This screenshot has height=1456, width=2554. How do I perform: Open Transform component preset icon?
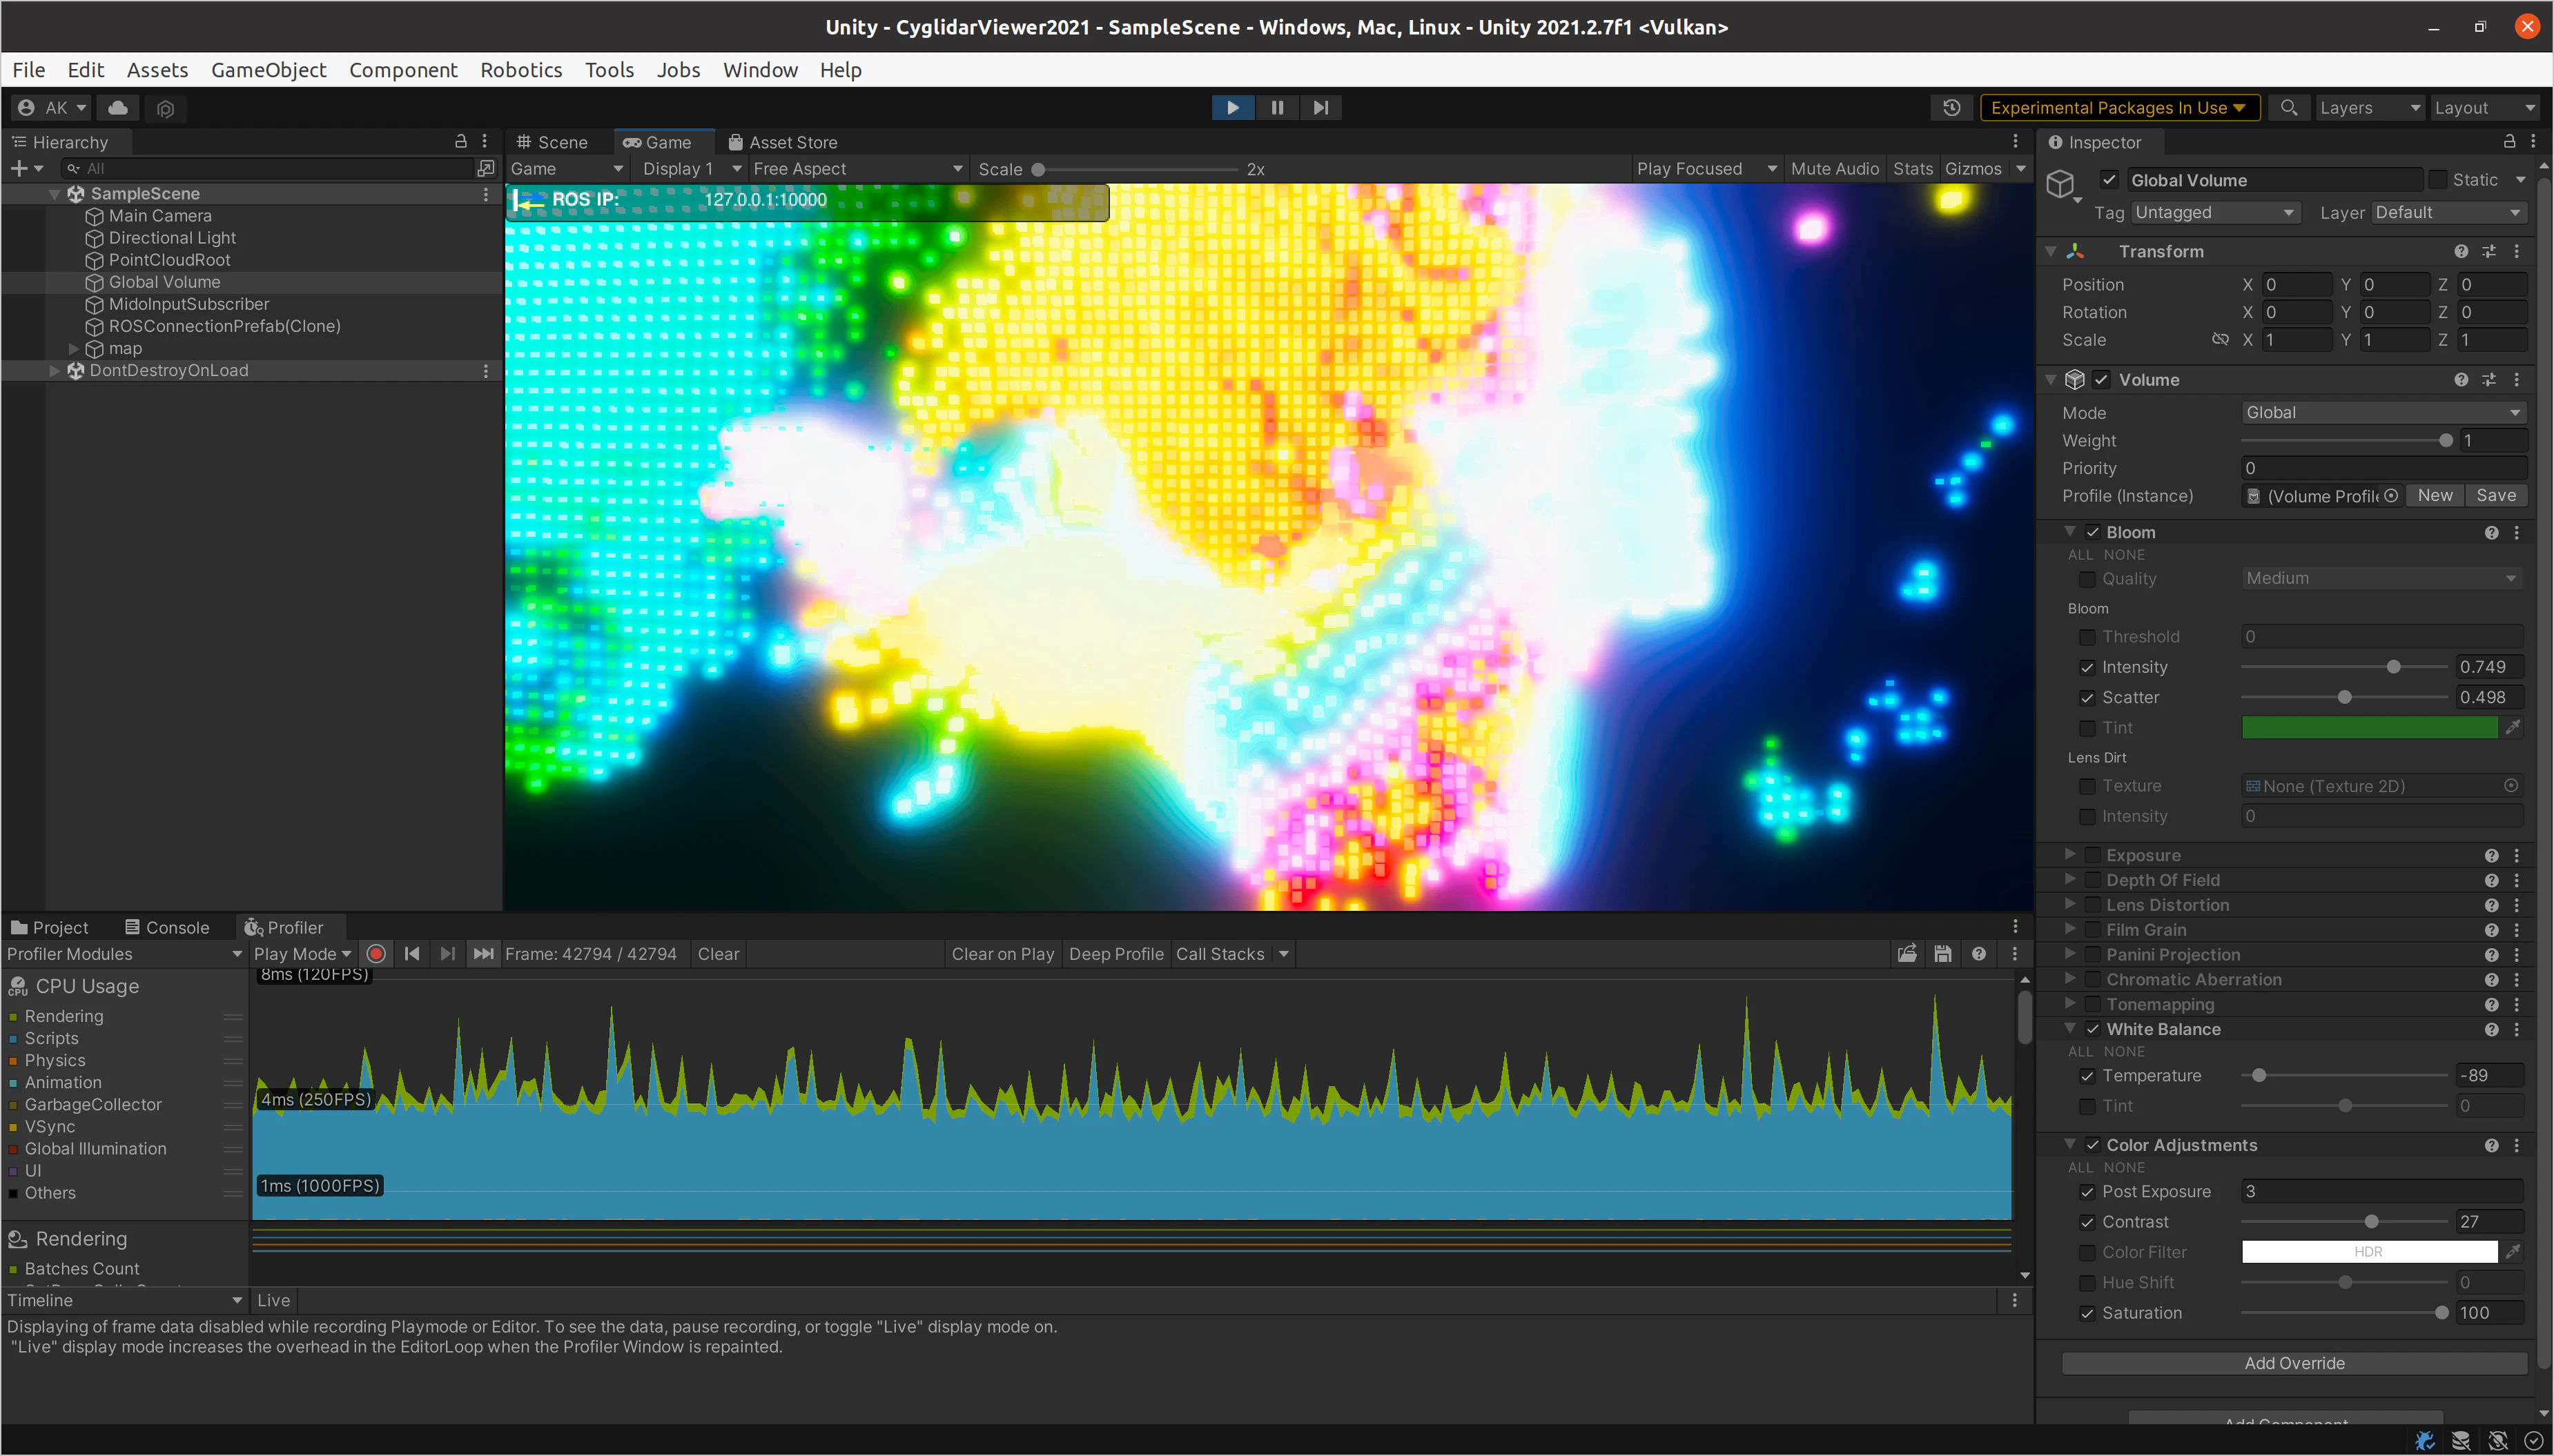tap(2489, 252)
